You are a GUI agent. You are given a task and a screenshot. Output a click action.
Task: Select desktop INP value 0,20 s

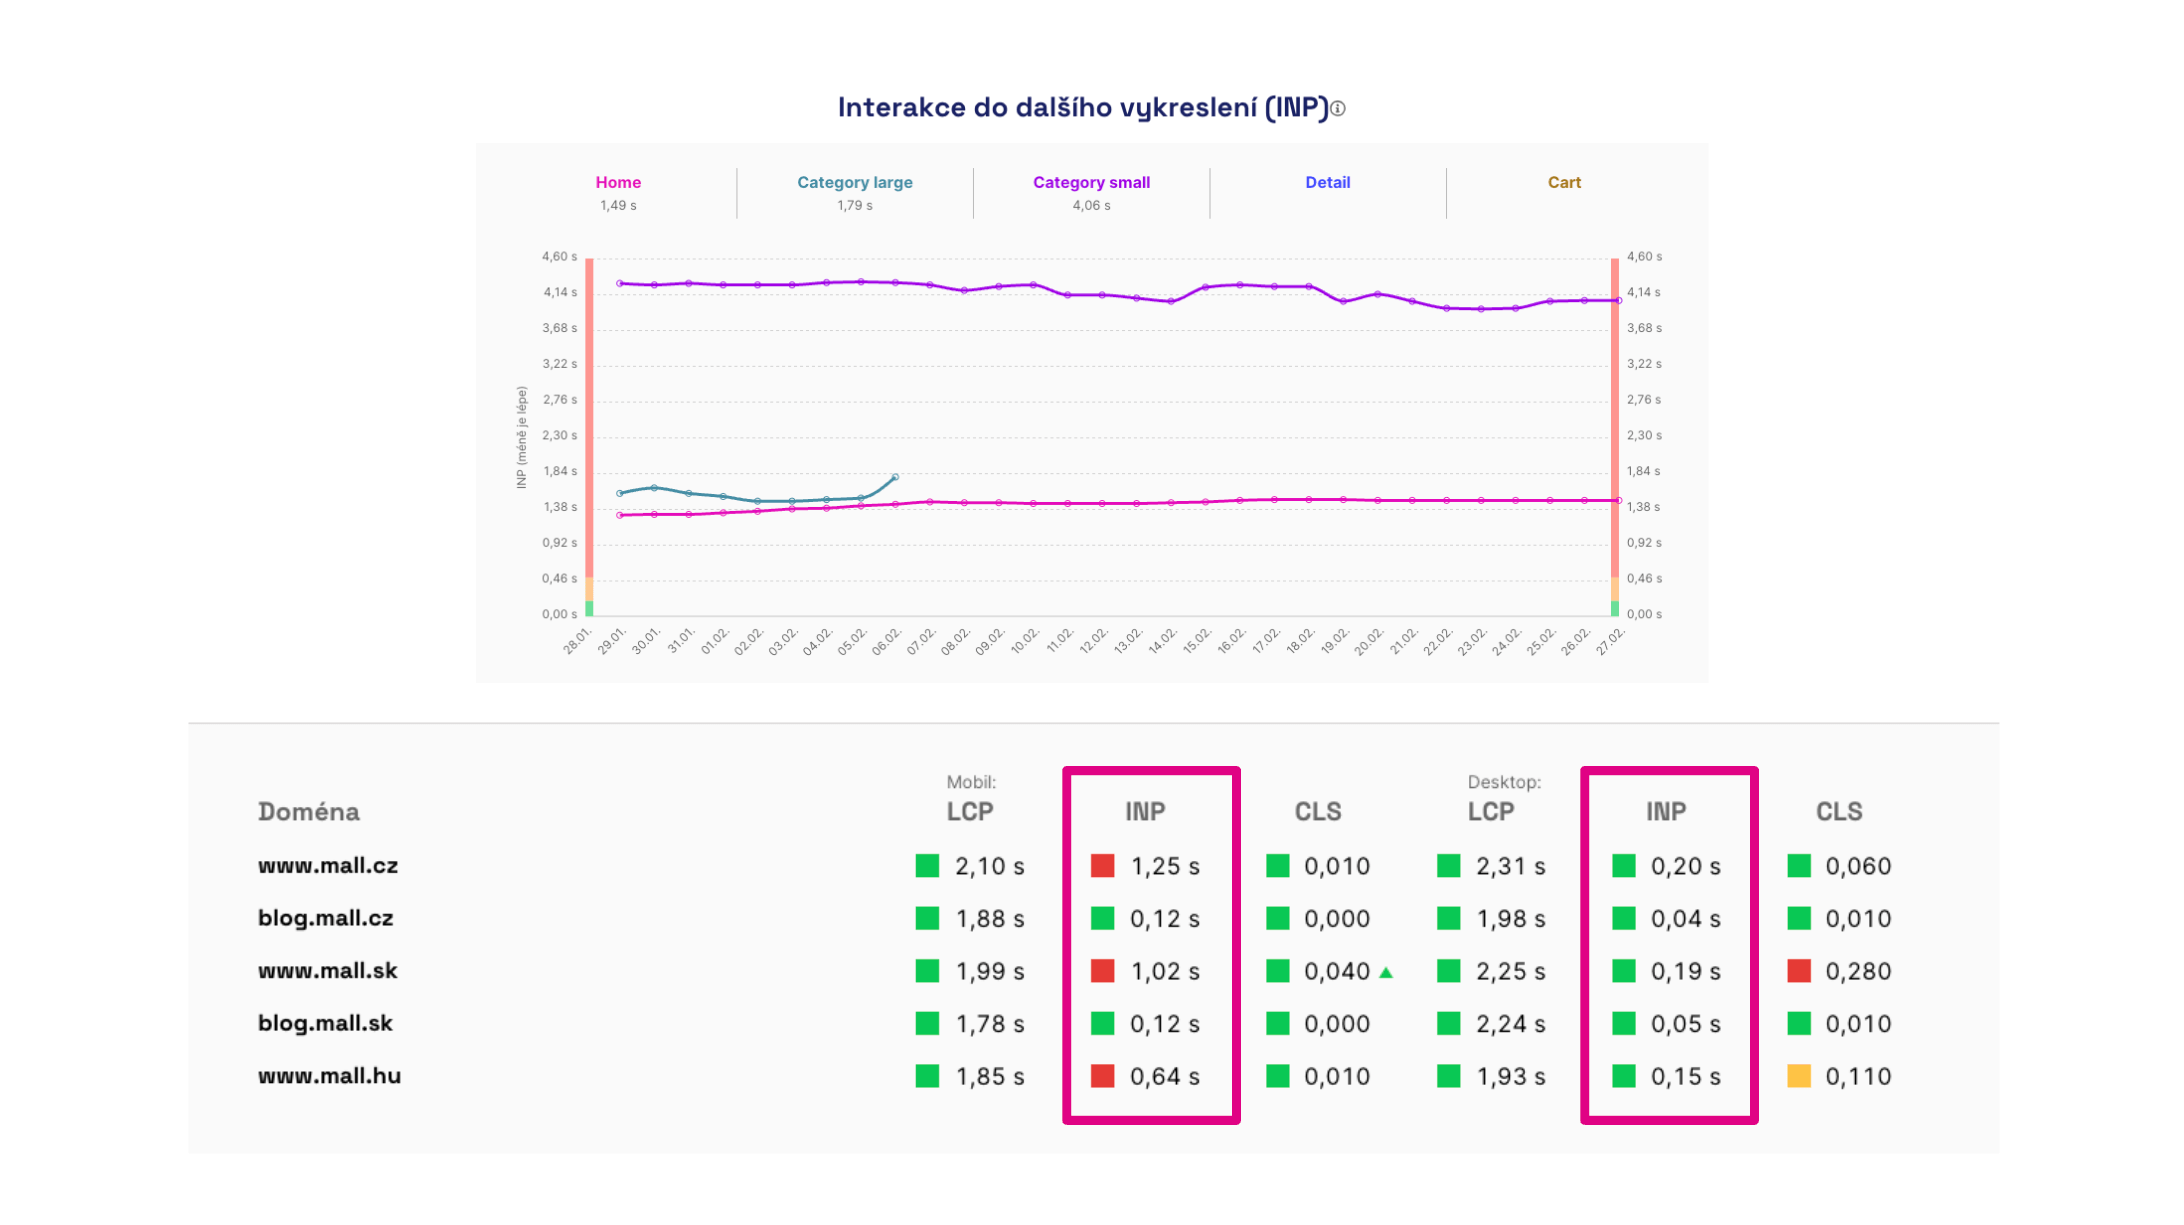pyautogui.click(x=1686, y=866)
